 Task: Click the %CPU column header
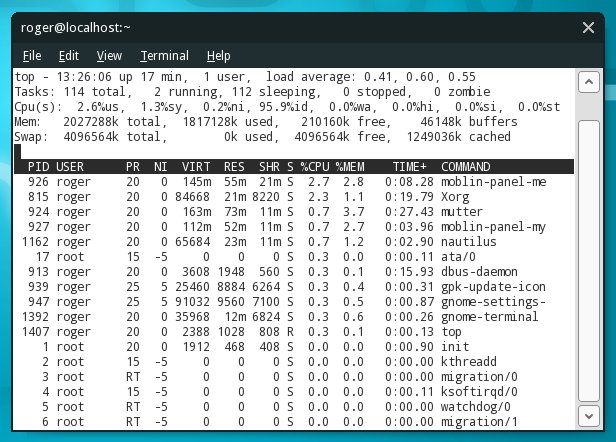[315, 167]
